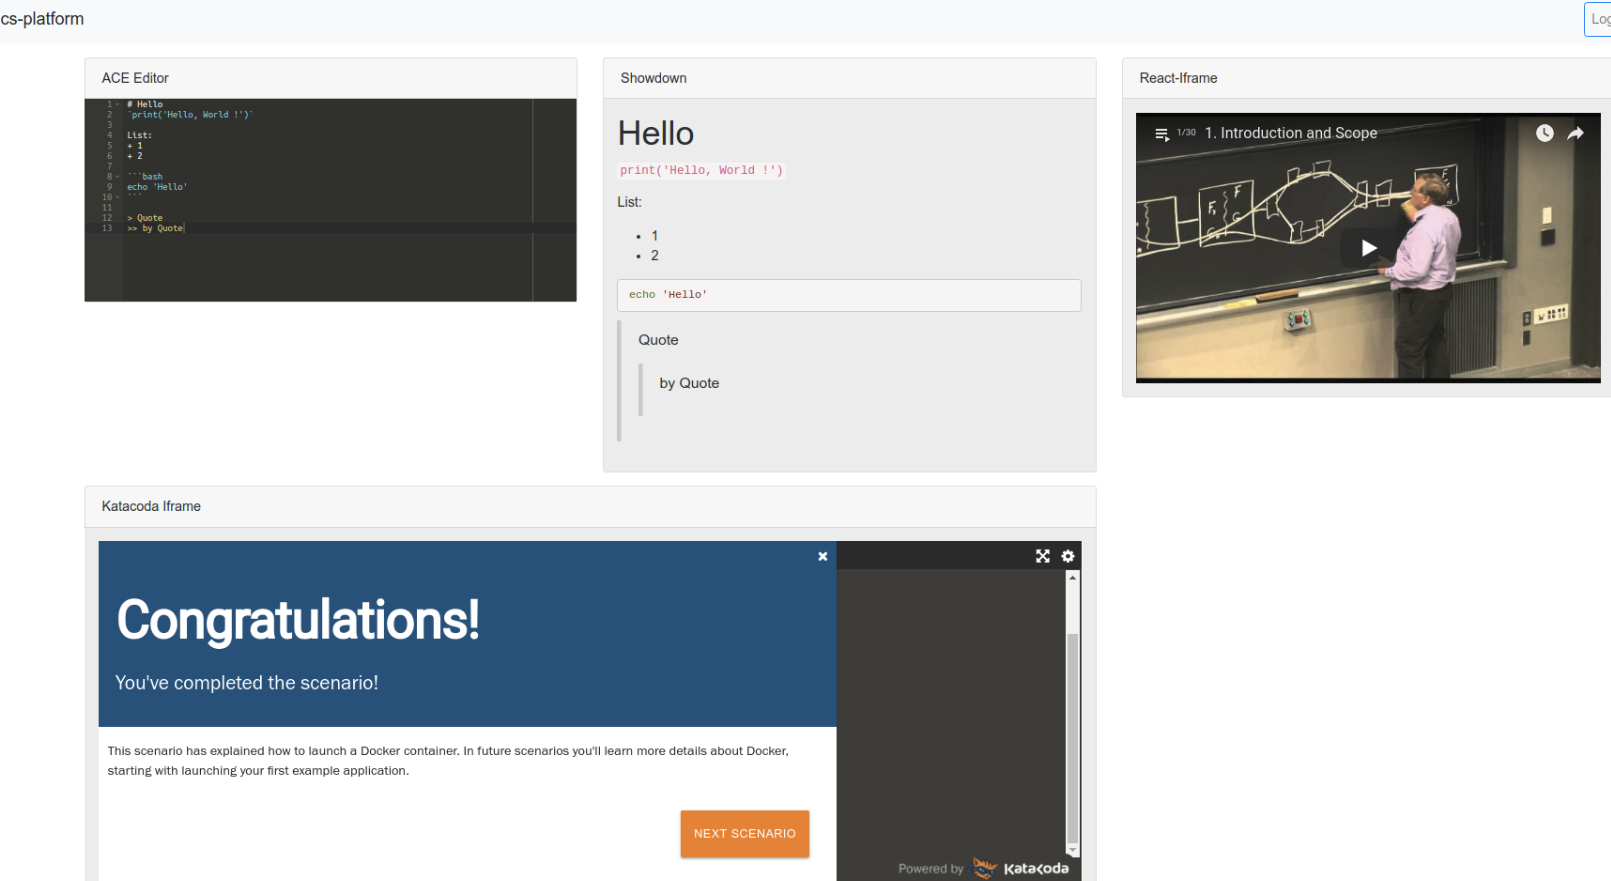This screenshot has width=1611, height=881.
Task: Play the Introduction and Scope video
Action: (1368, 248)
